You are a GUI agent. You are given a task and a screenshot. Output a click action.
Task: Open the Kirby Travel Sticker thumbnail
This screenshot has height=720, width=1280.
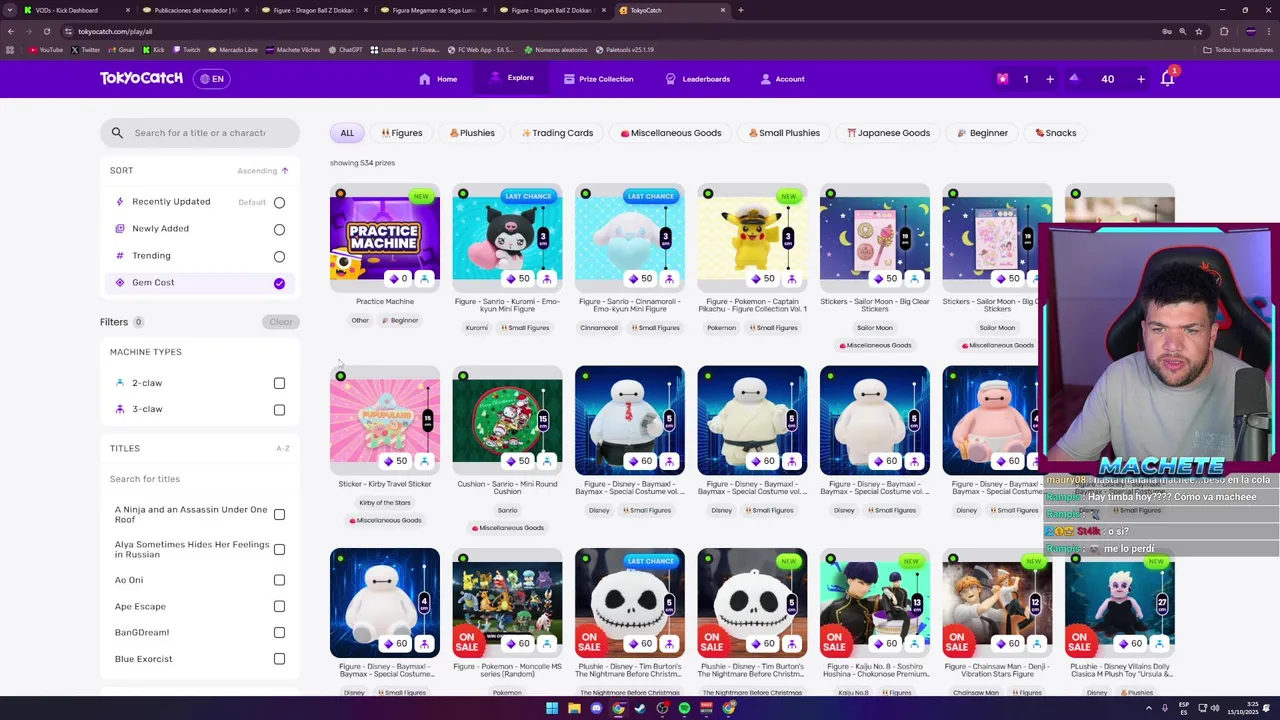385,420
